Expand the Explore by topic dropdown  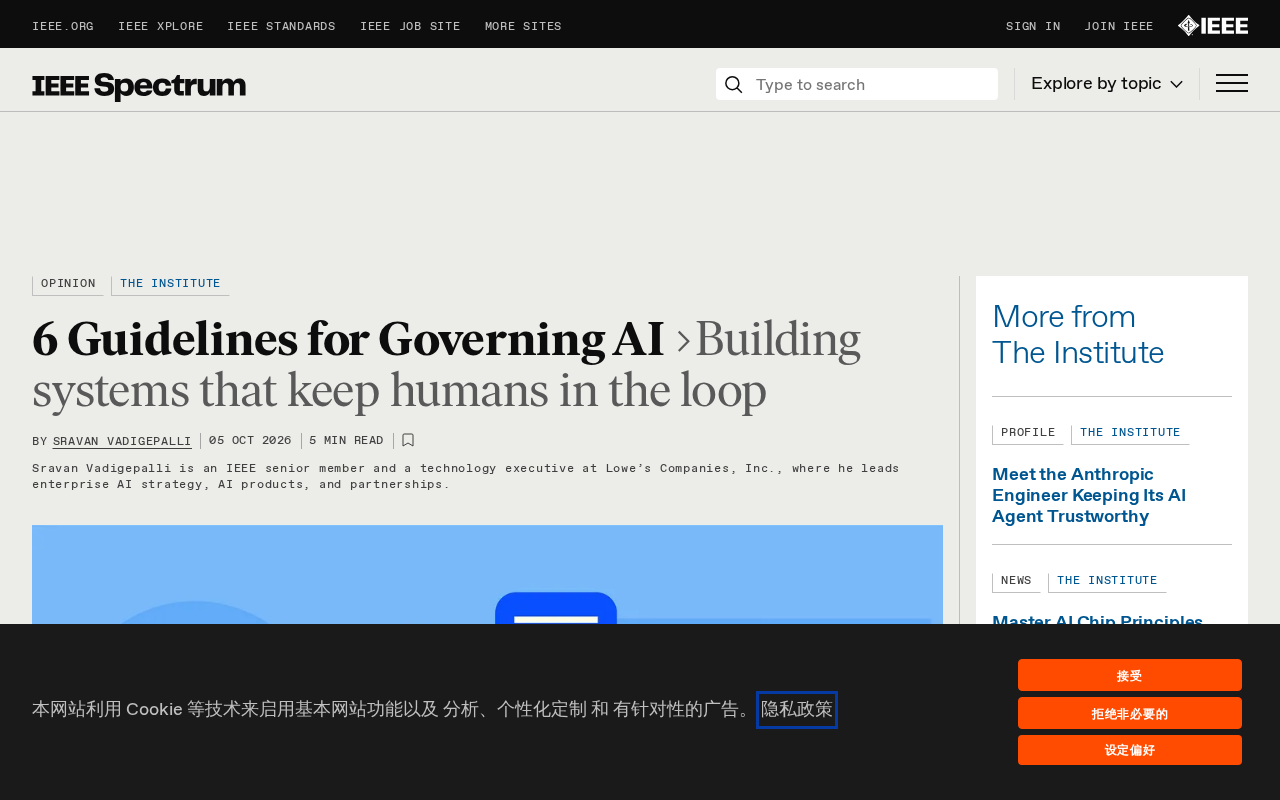[x=1107, y=84]
